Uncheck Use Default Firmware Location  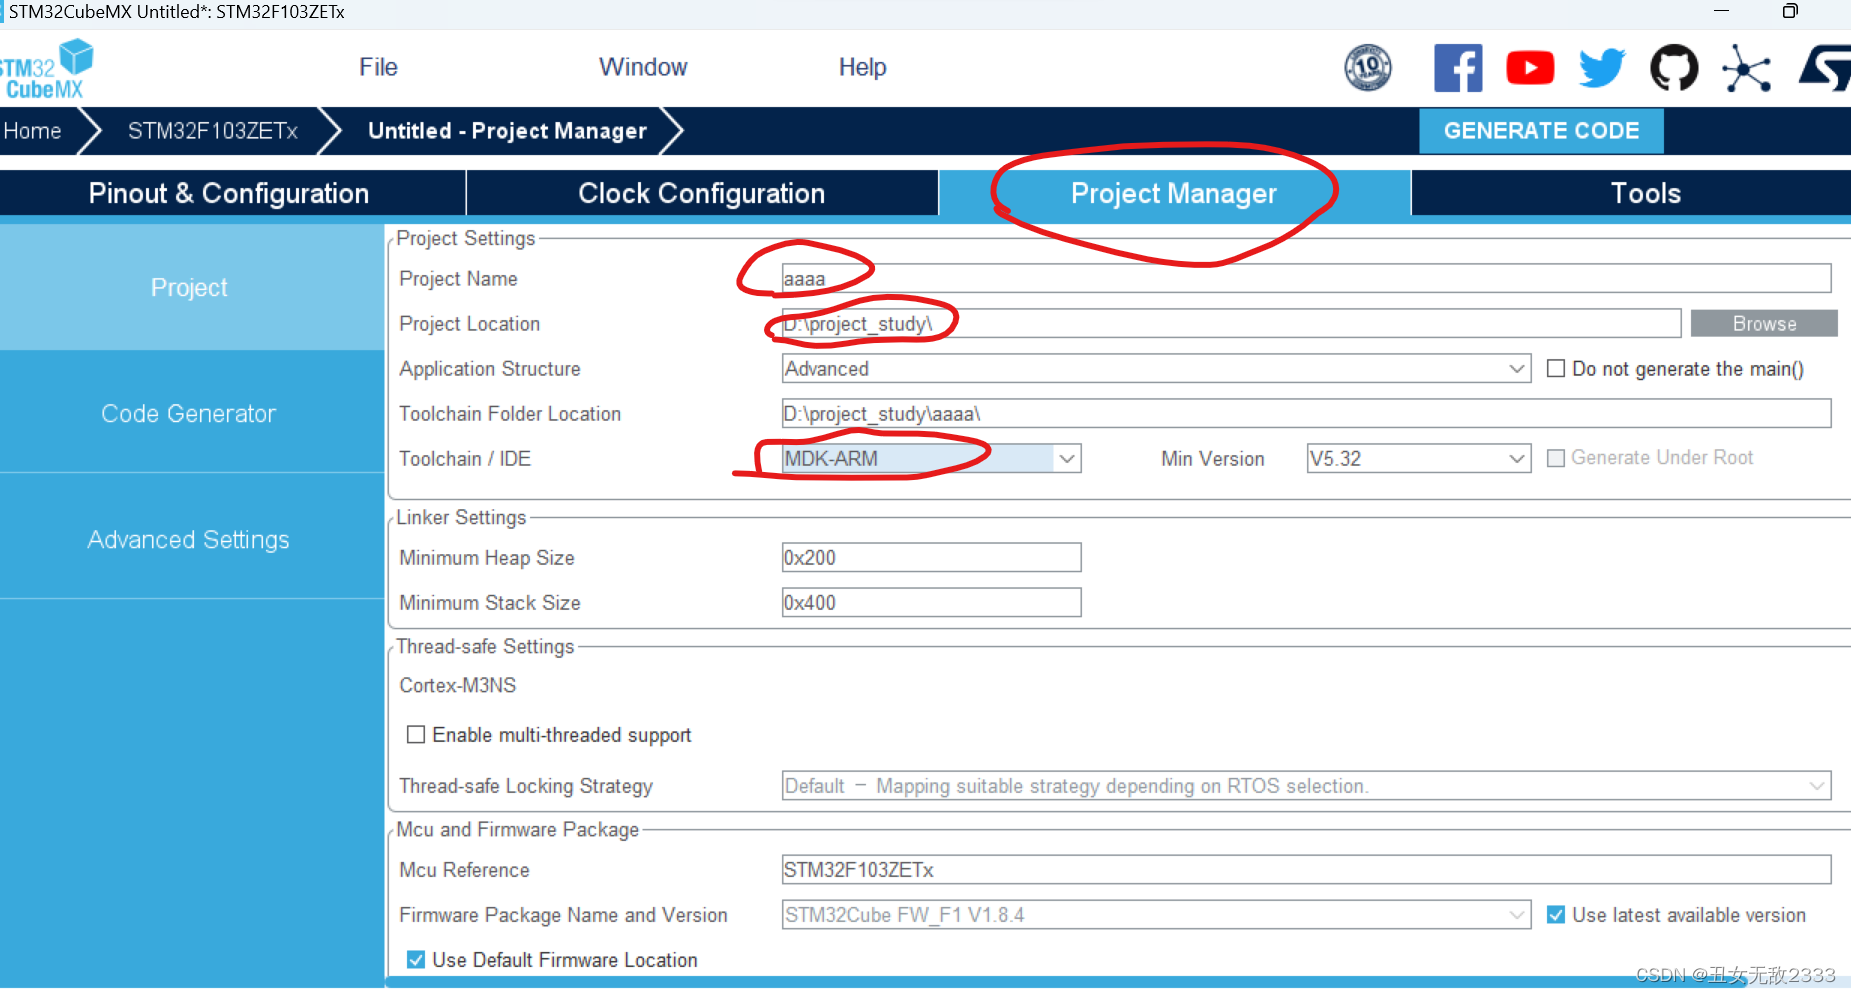tap(416, 960)
